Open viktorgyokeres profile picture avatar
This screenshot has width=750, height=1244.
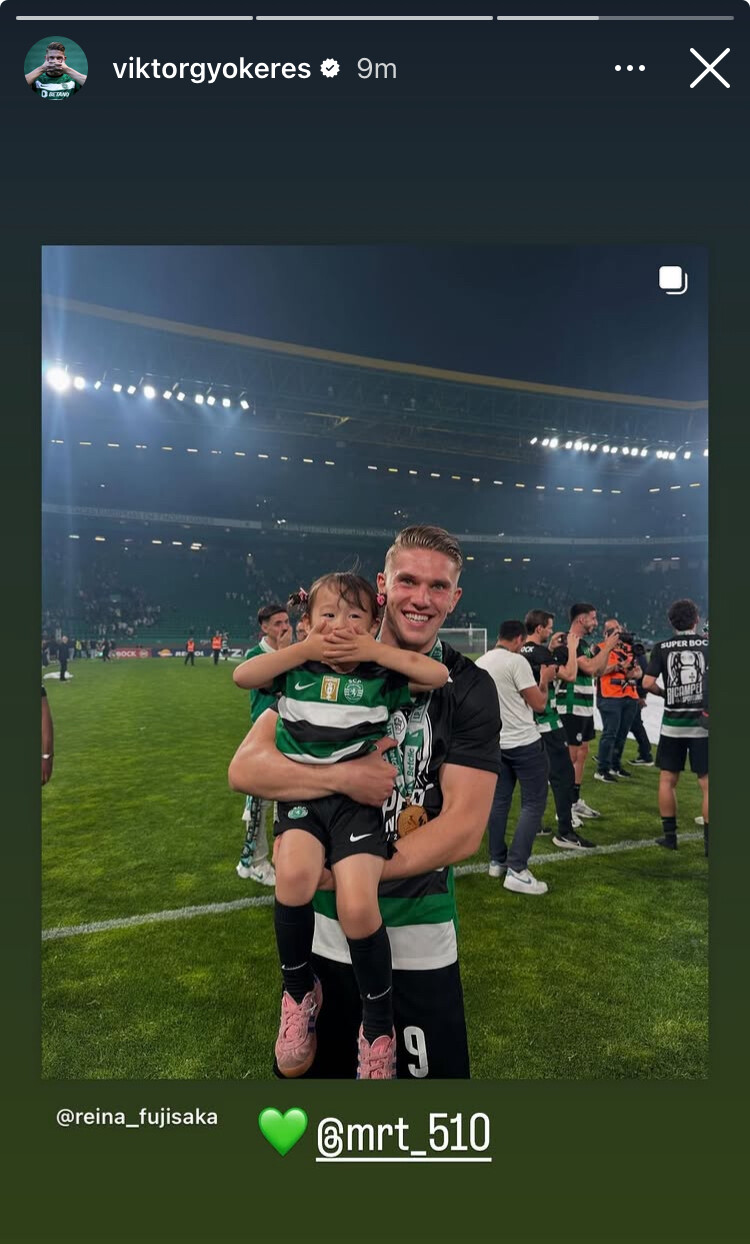(56, 68)
